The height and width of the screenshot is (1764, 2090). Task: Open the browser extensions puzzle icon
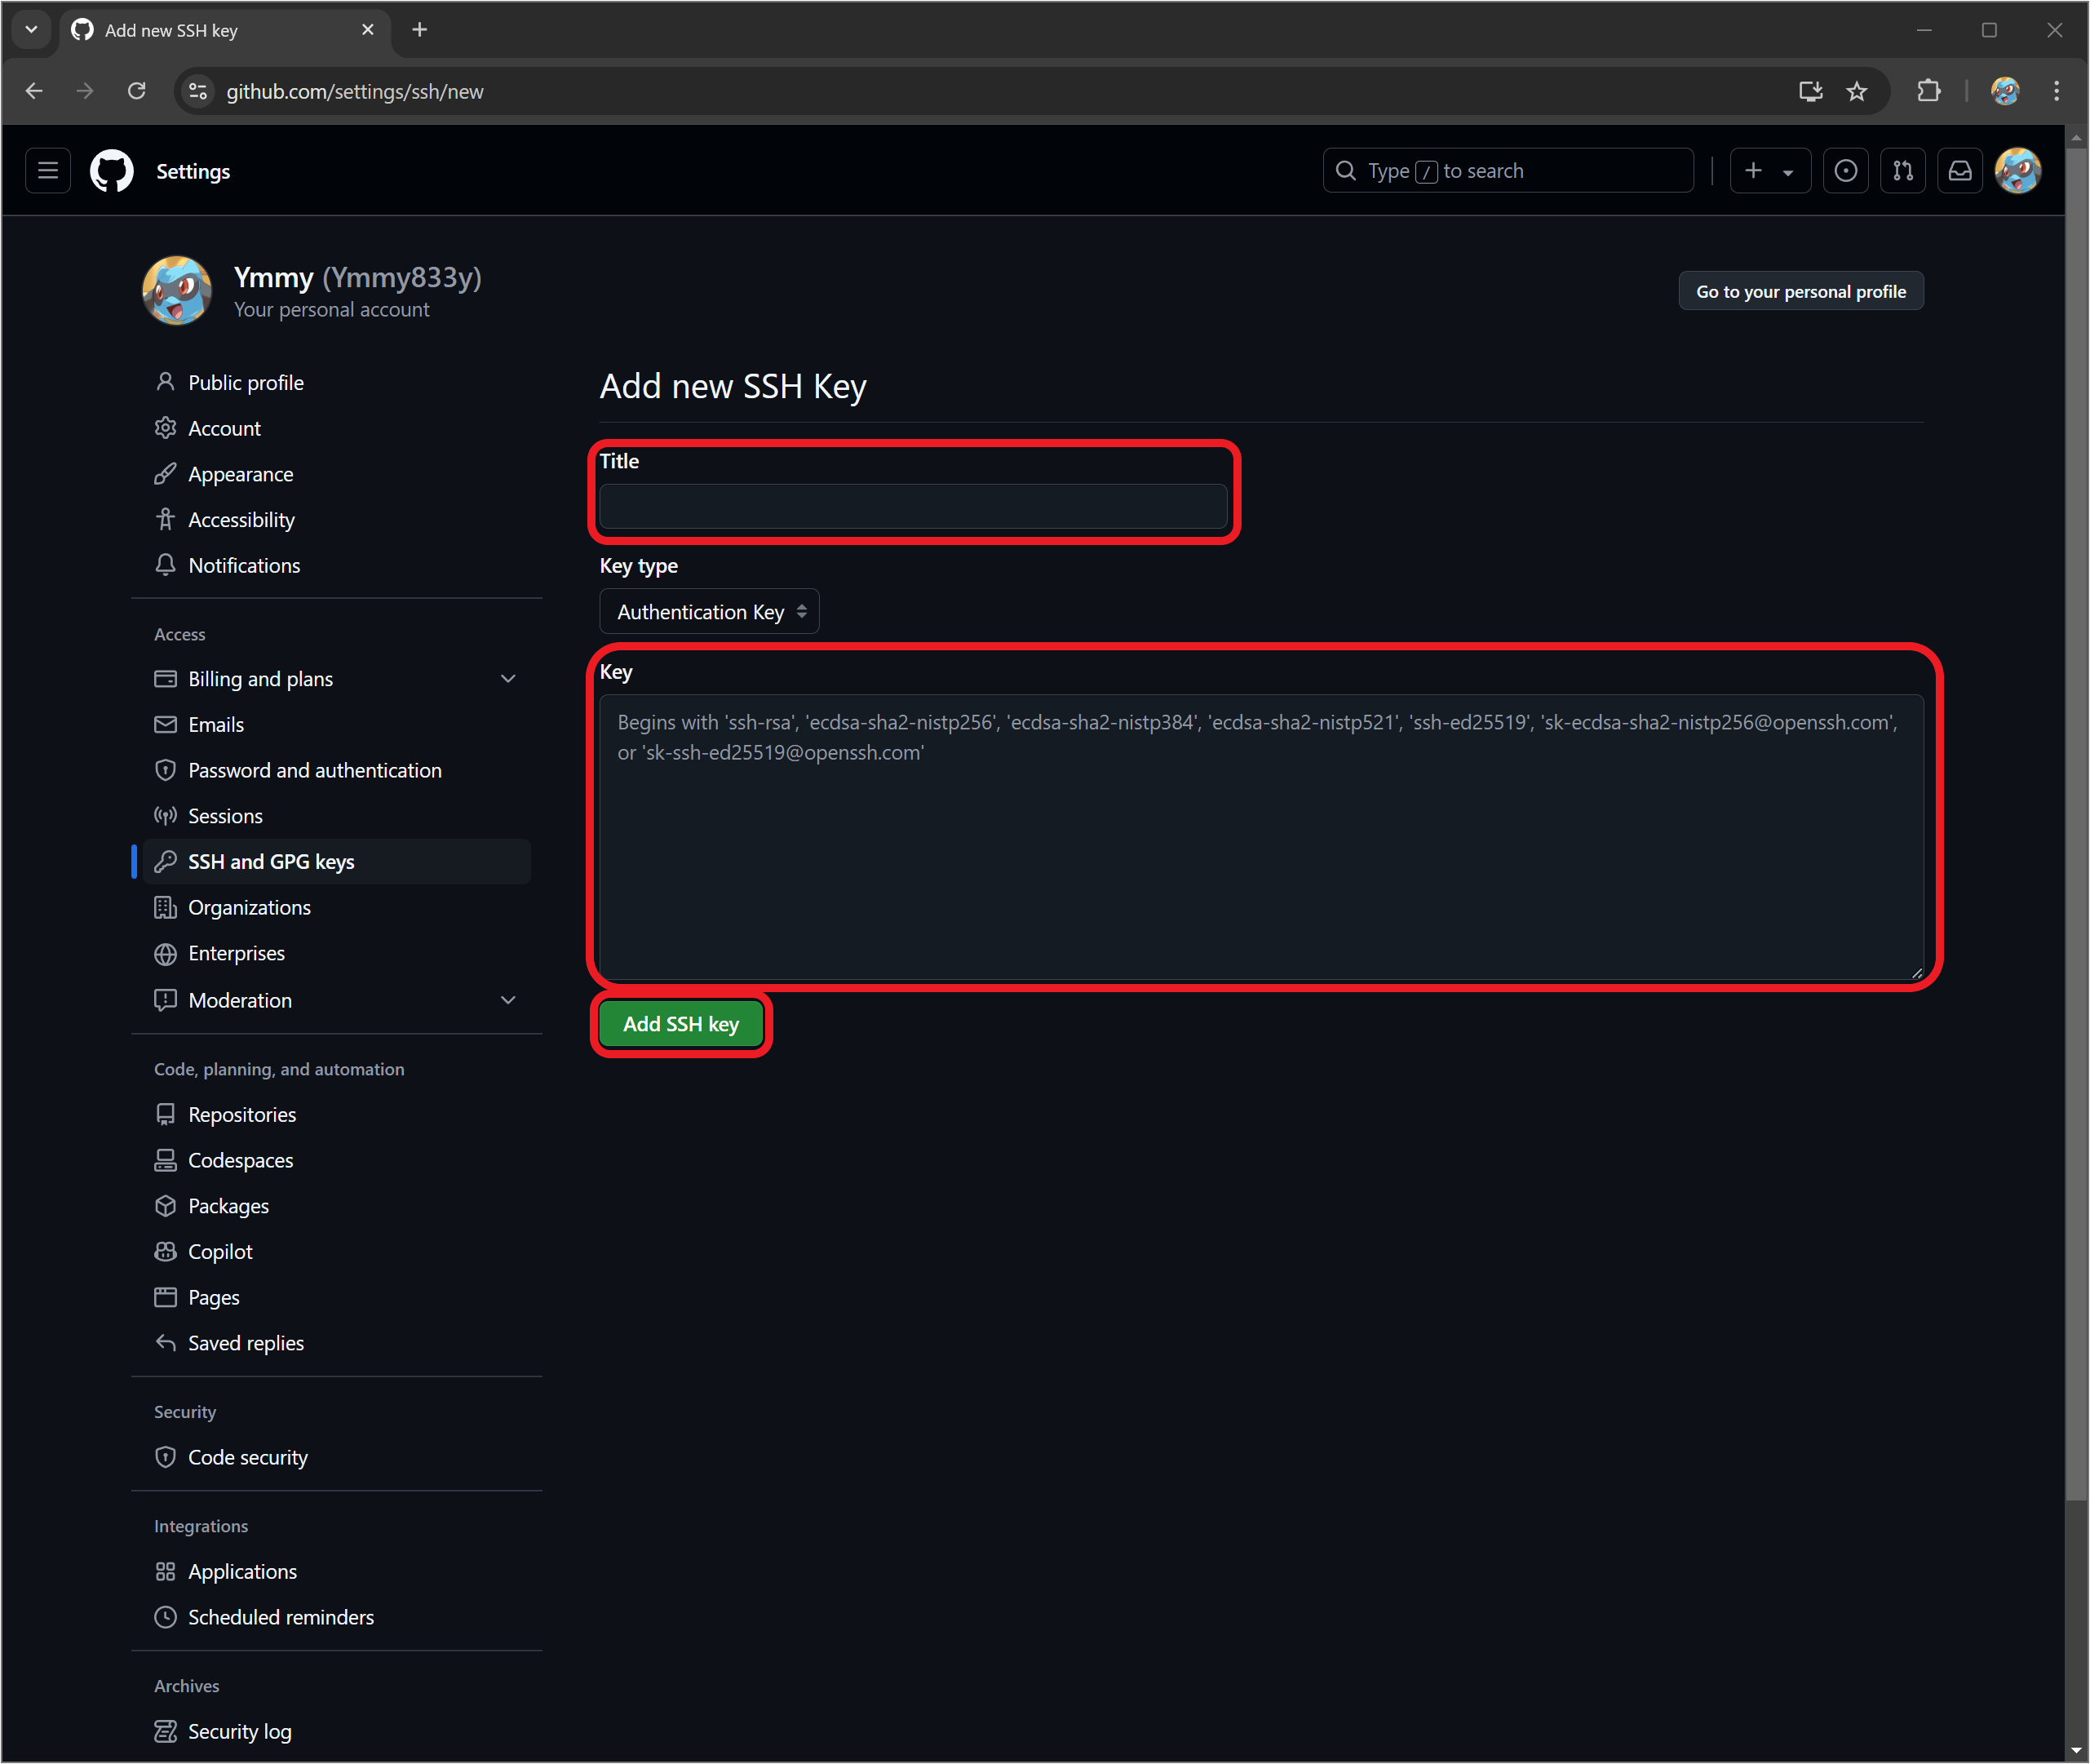(1928, 91)
